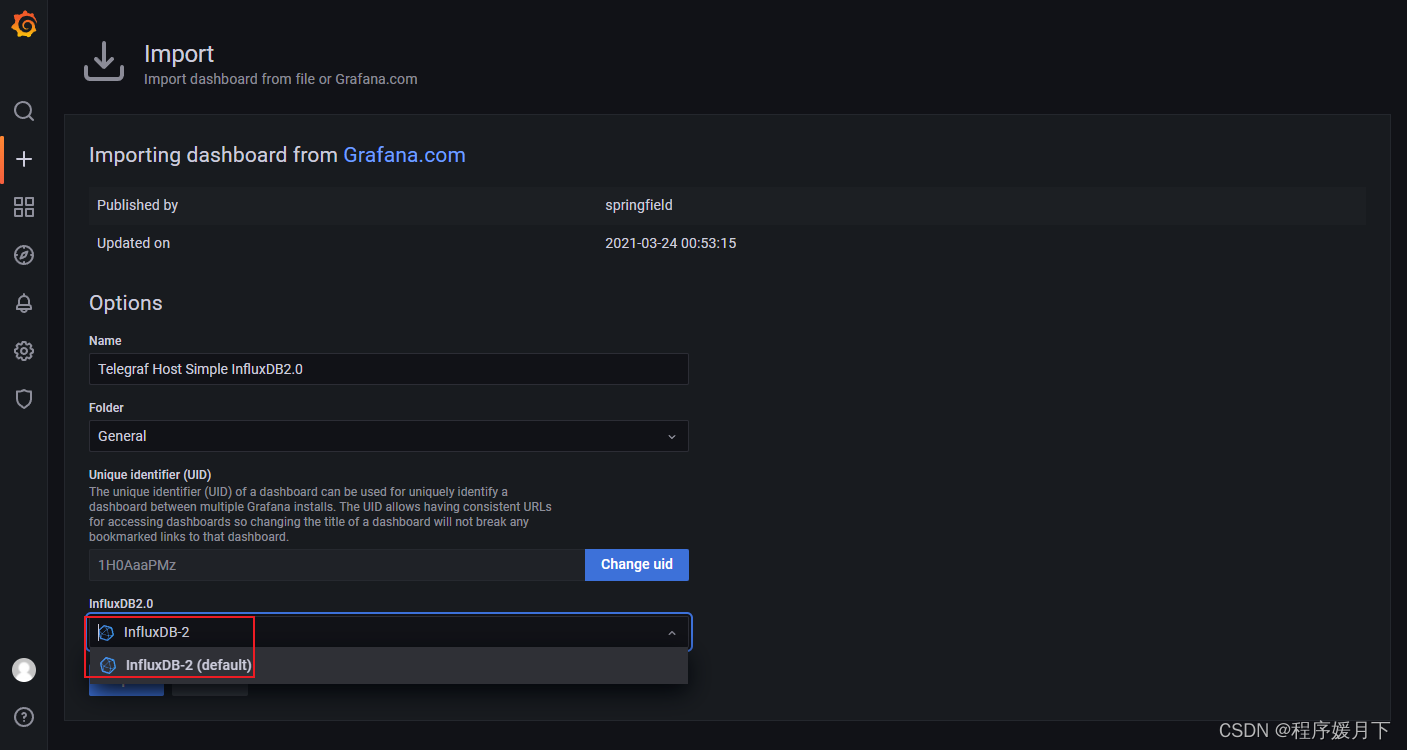Click the Folder dropdown chevron

[672, 437]
